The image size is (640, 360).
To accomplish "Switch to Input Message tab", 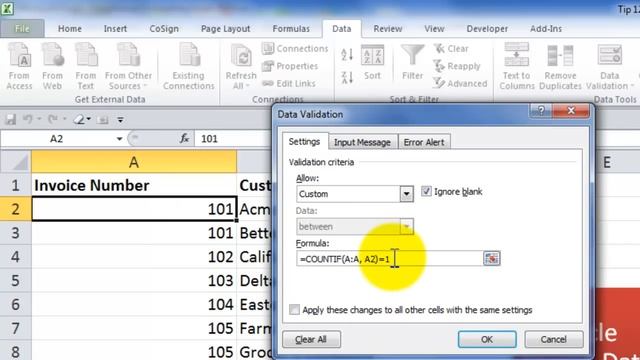I will pyautogui.click(x=362, y=142).
